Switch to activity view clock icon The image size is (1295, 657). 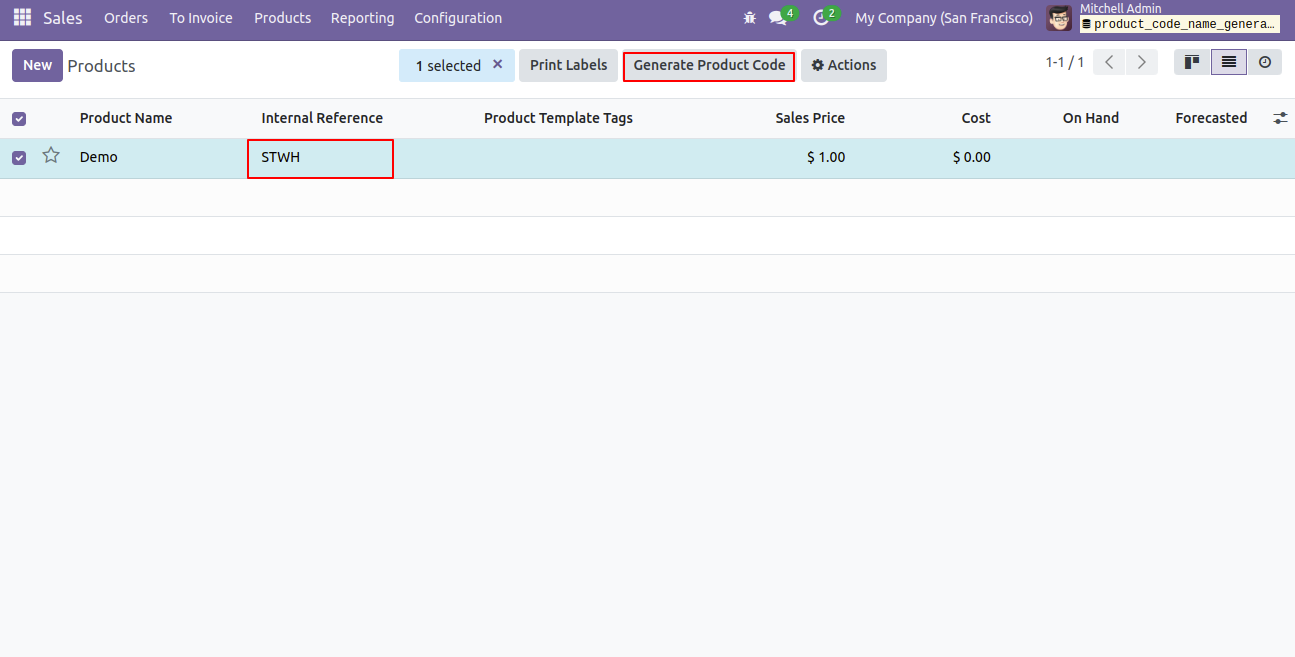1265,62
